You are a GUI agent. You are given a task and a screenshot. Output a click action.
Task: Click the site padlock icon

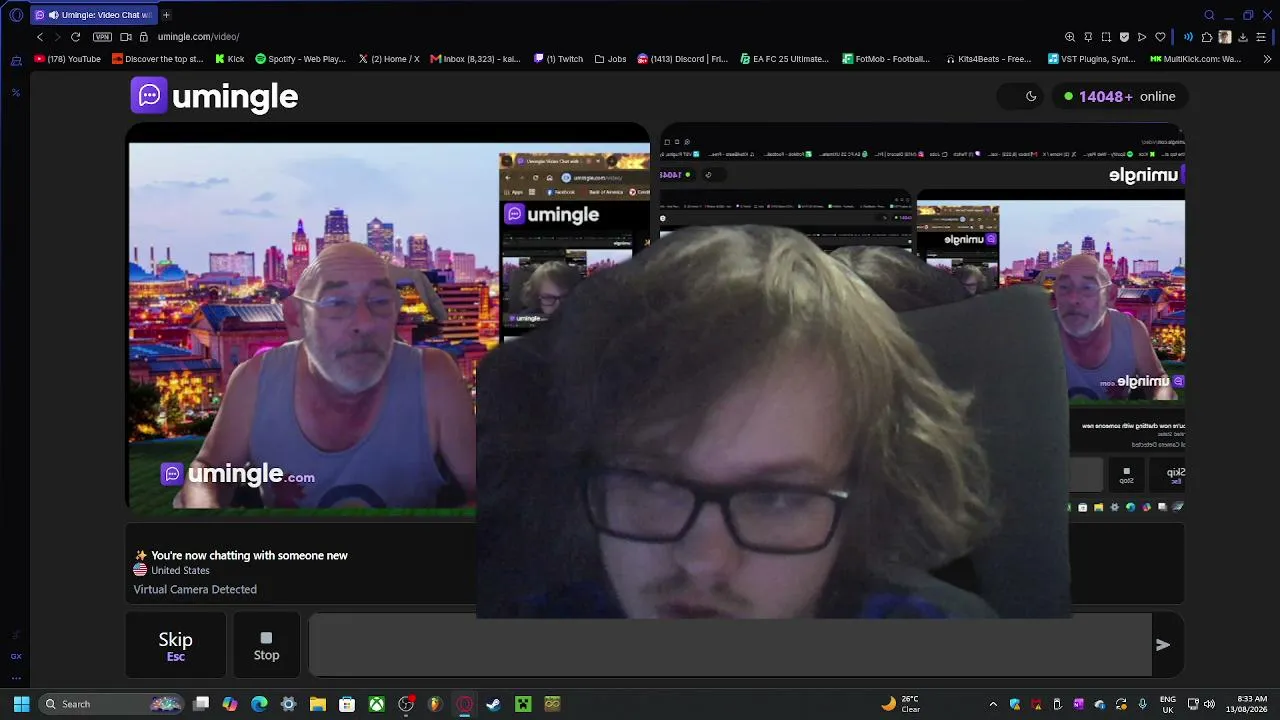(144, 37)
